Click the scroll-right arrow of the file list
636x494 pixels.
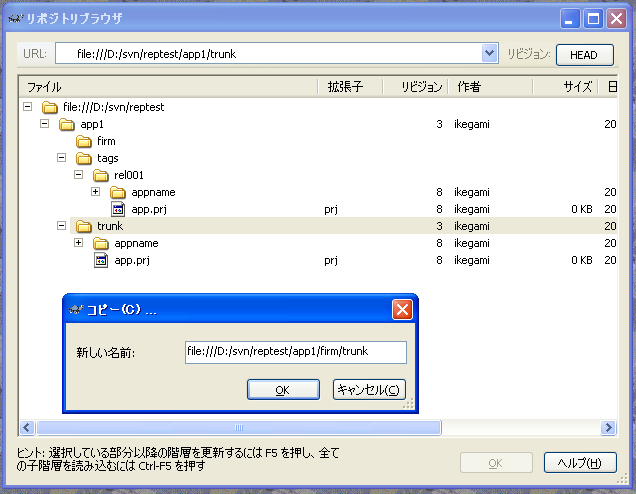click(608, 427)
